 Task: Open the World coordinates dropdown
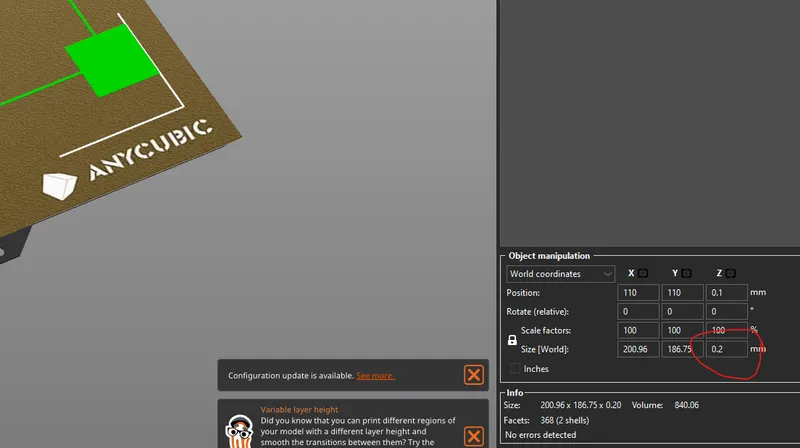(560, 273)
